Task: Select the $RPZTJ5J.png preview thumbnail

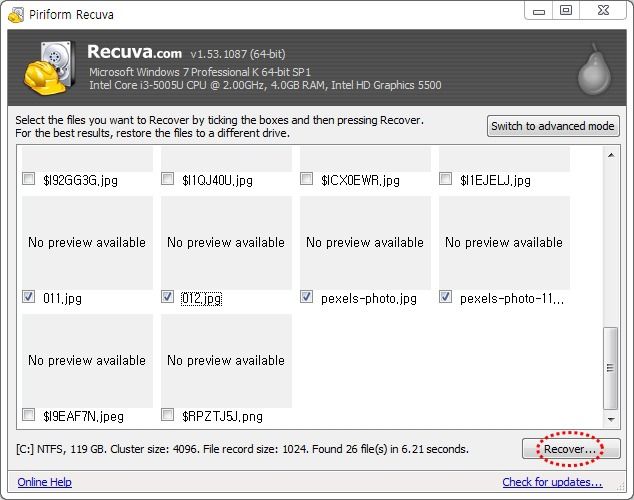Action: [226, 361]
